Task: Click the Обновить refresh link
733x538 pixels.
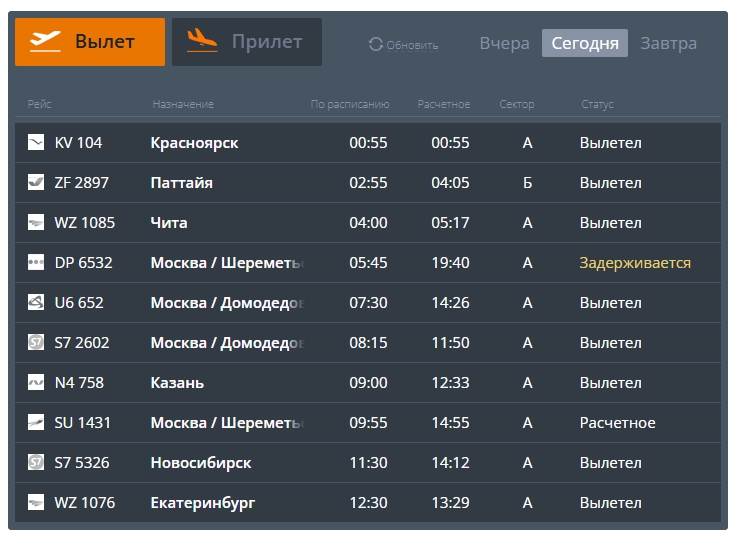Action: [412, 45]
